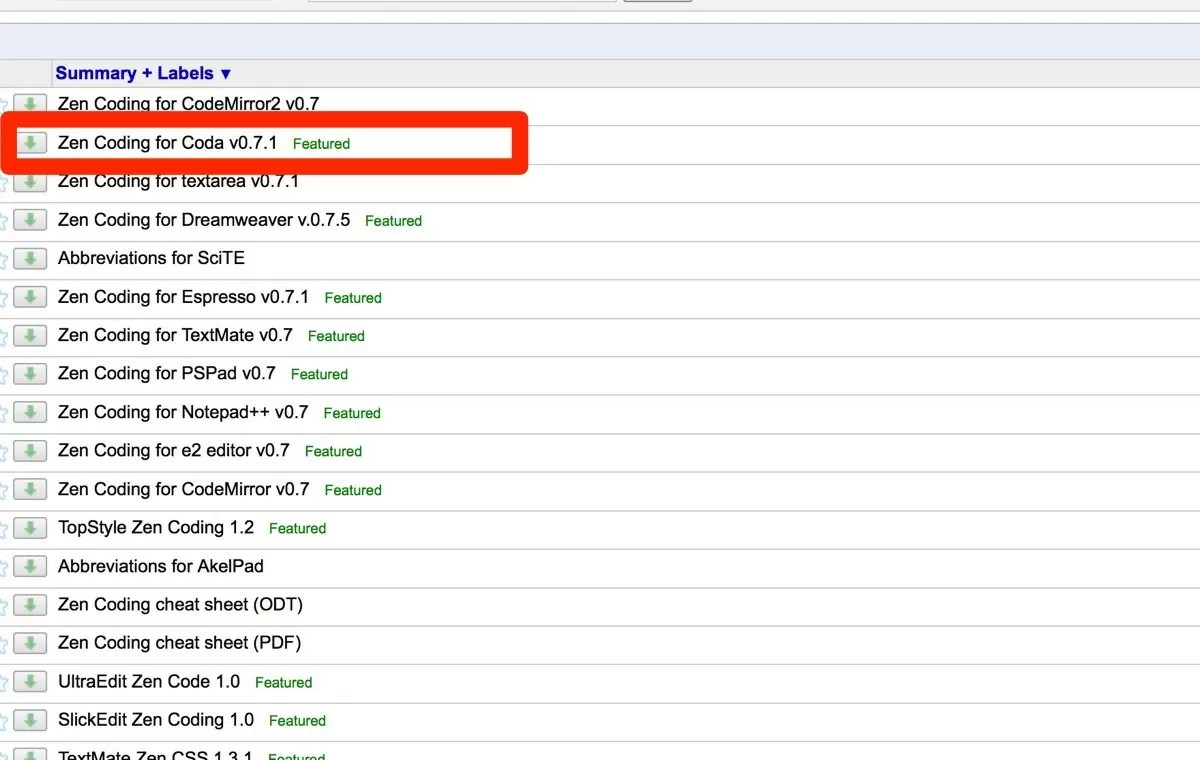
Task: Click Featured label on the Espresso row
Action: point(353,298)
